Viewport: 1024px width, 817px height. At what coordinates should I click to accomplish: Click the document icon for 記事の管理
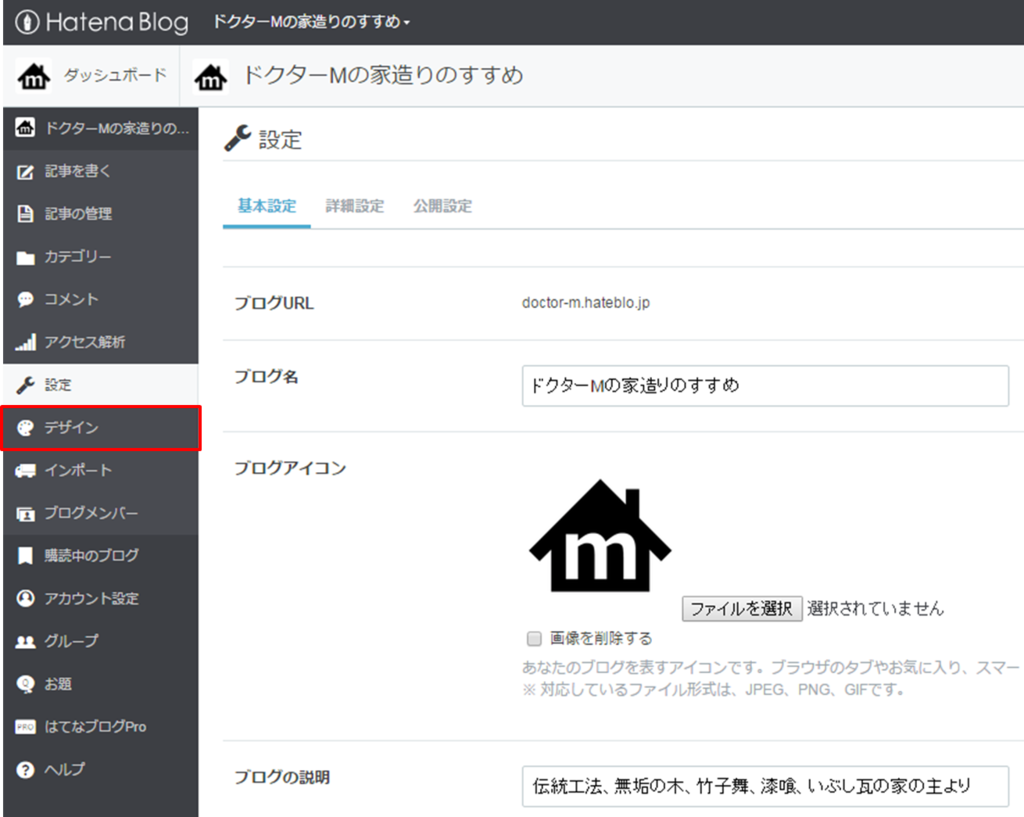(x=25, y=214)
